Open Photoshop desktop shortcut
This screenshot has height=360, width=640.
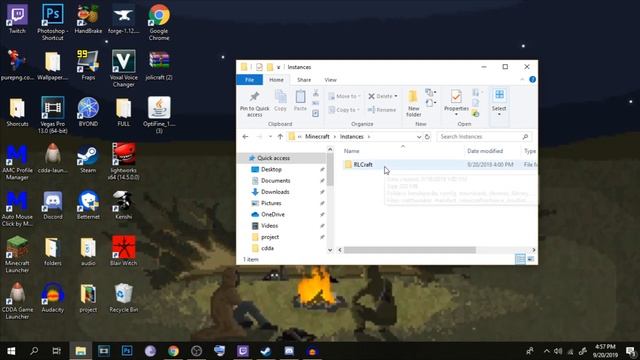point(53,22)
